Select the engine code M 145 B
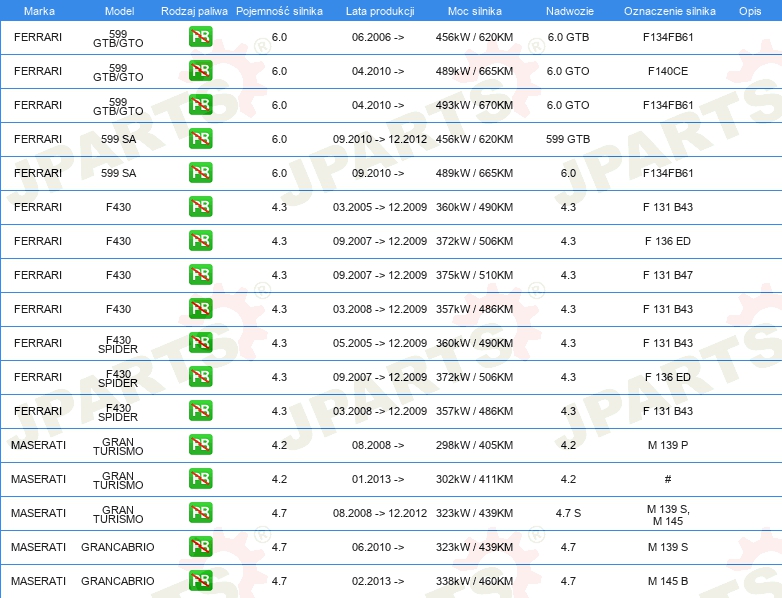This screenshot has height=598, width=782. 668,581
